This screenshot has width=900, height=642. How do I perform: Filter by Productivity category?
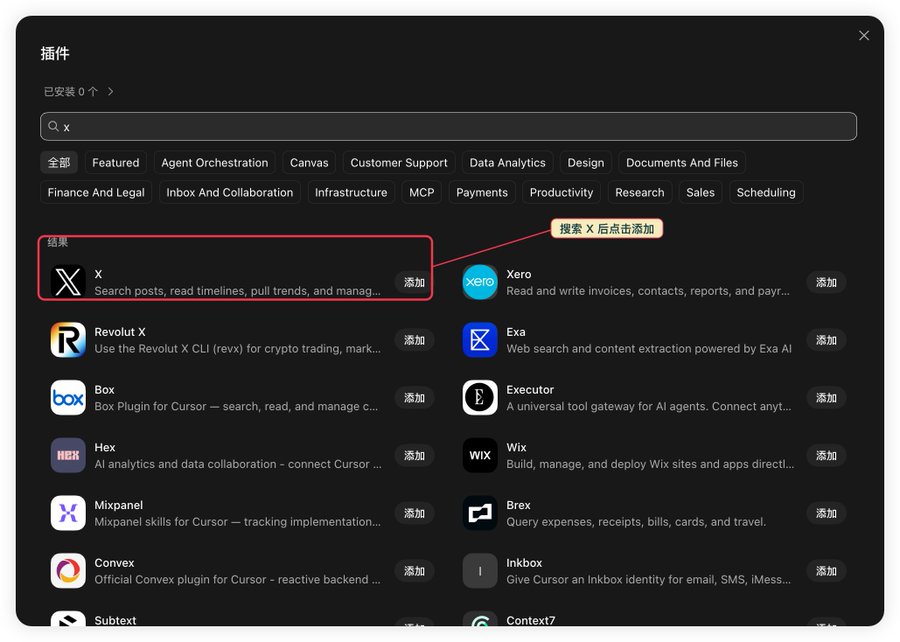click(x=561, y=192)
